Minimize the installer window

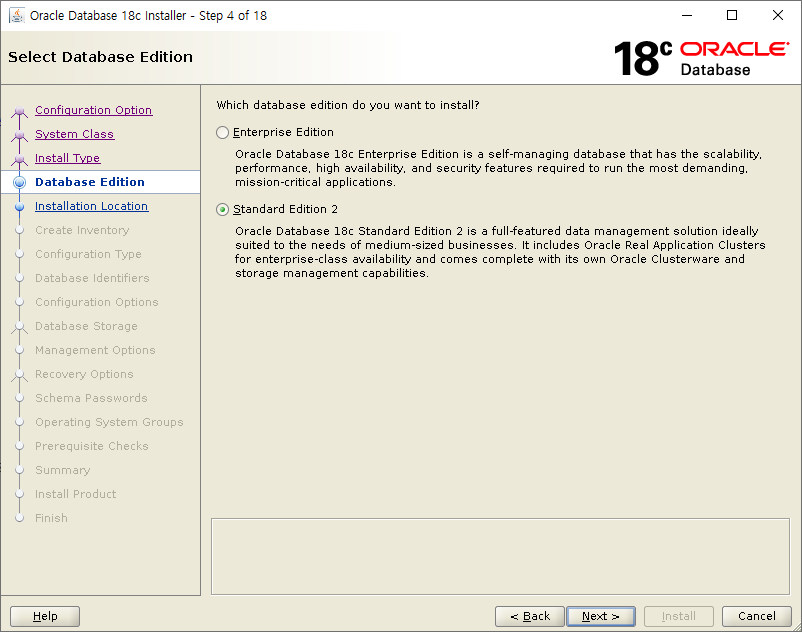tap(687, 15)
